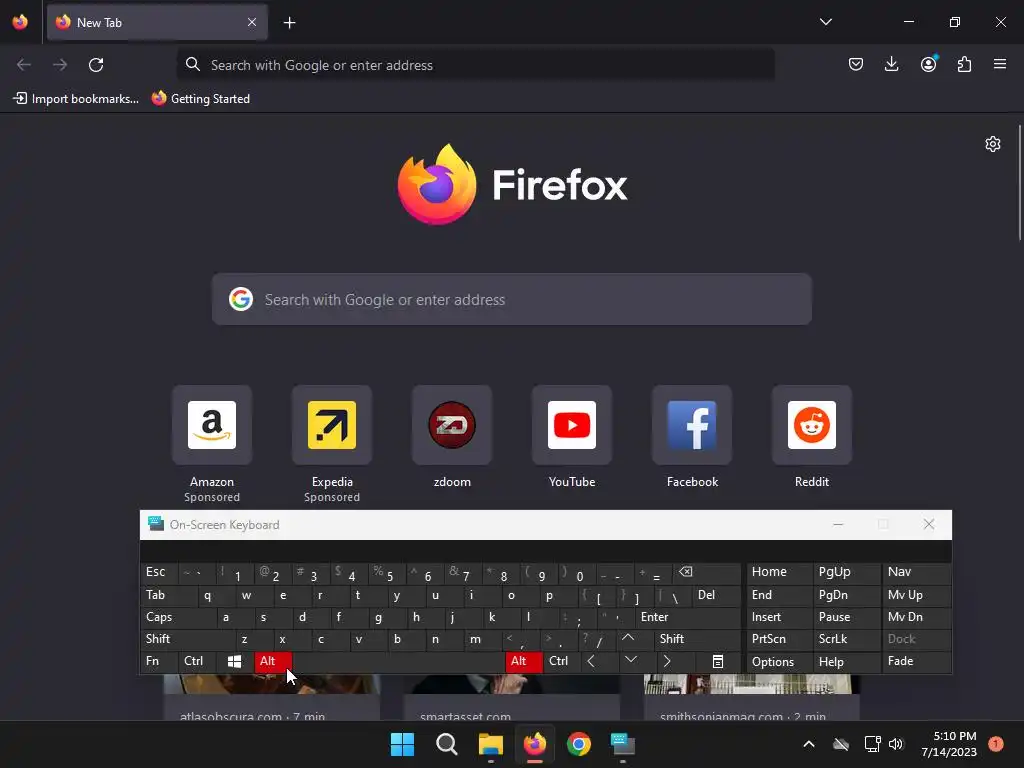Viewport: 1024px width, 768px height.
Task: Click the Help key on On-Screen Keyboard
Action: coord(846,662)
